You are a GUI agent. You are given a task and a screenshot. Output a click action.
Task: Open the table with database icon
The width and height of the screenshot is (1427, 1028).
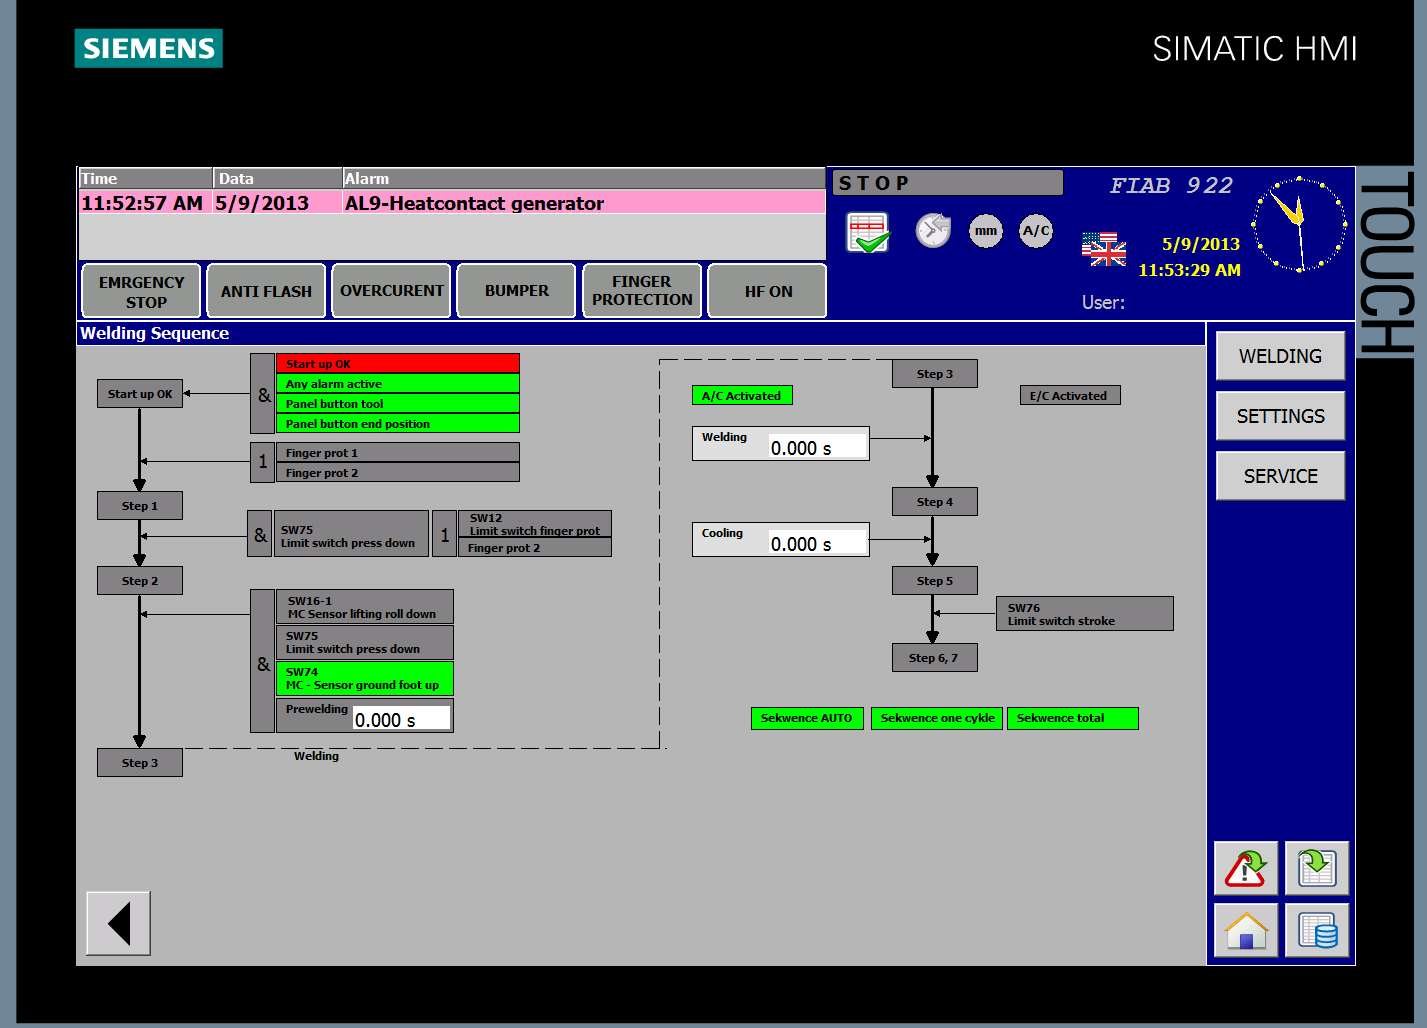coord(1316,930)
